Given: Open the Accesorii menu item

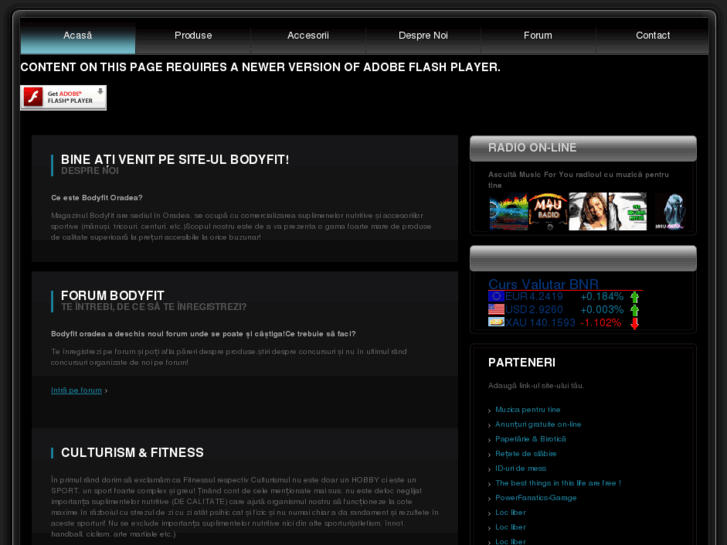Looking at the screenshot, I should click(308, 36).
